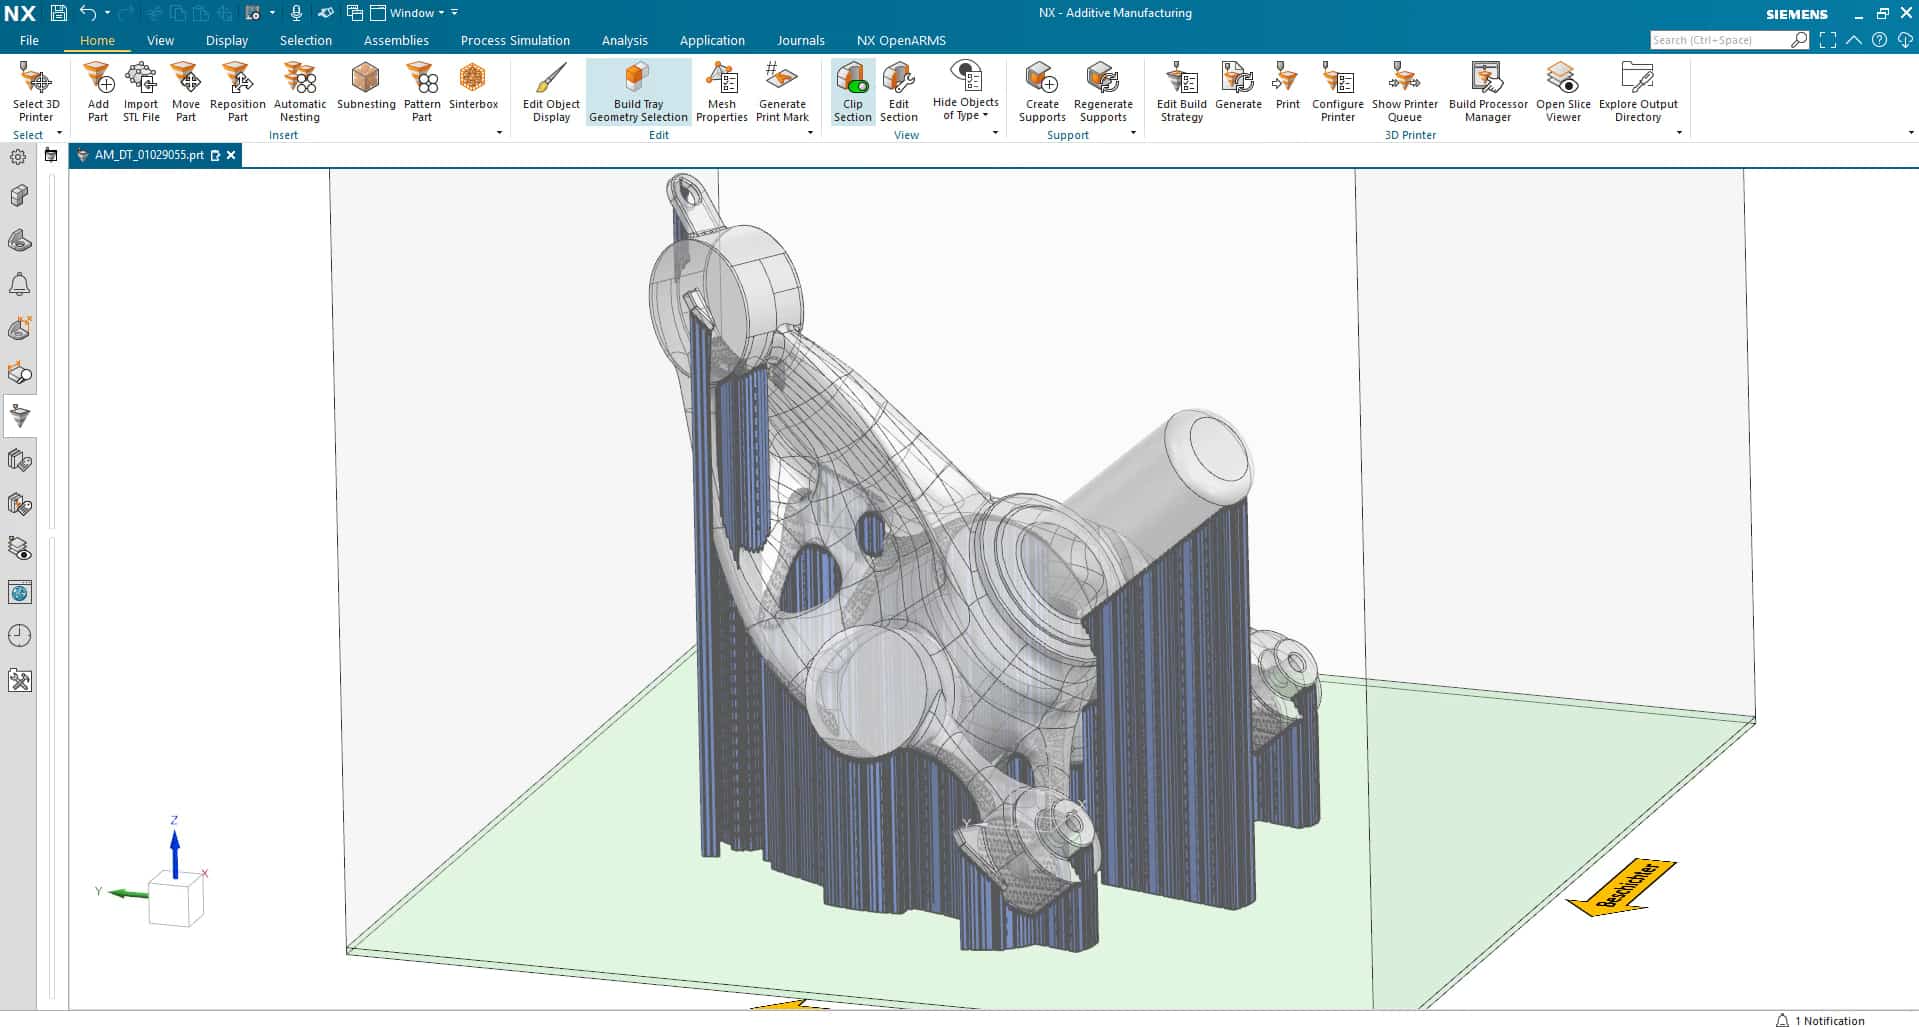Expand the View group options
This screenshot has width=1919, height=1027.
click(x=995, y=133)
